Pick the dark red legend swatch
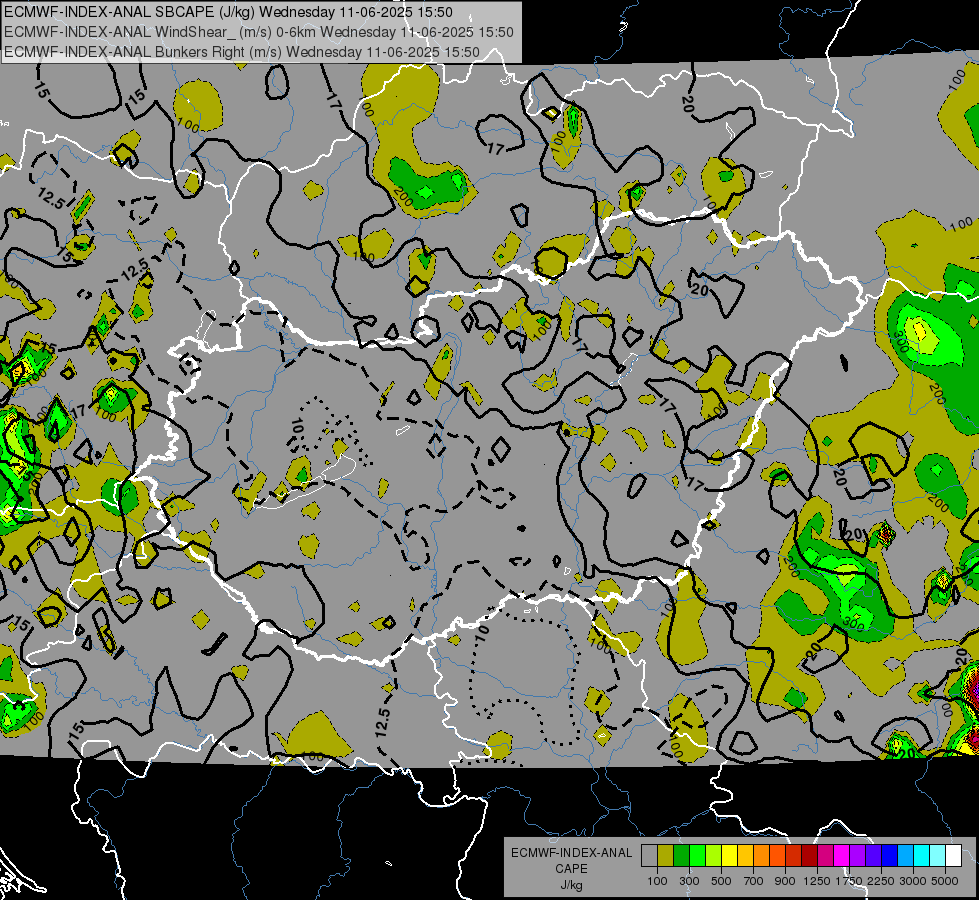979x900 pixels. pyautogui.click(x=810, y=855)
